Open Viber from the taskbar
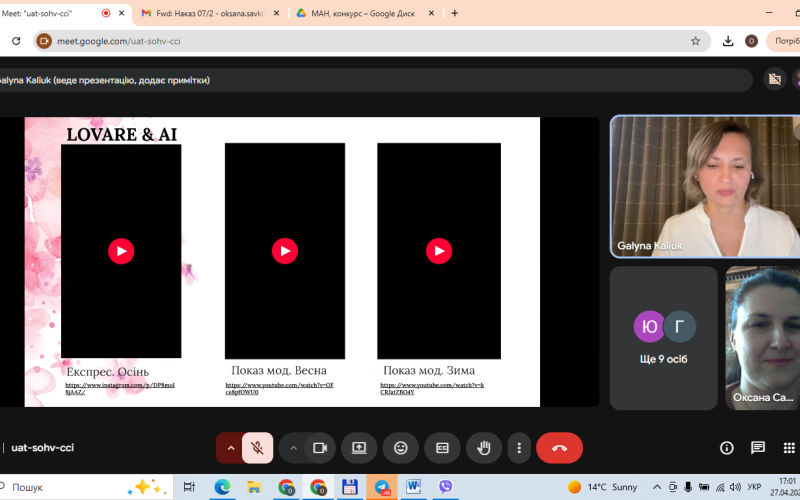This screenshot has width=800, height=500. [x=445, y=487]
